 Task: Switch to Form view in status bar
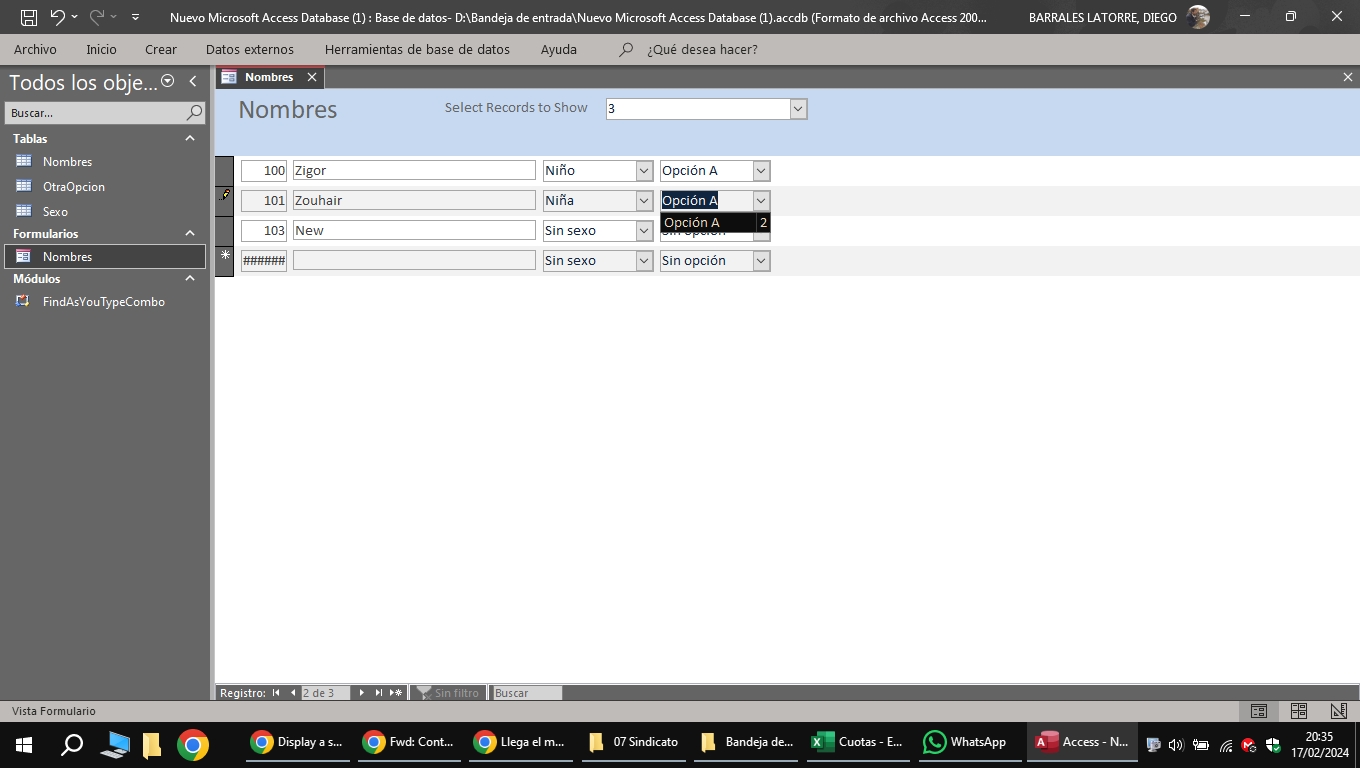(1259, 711)
